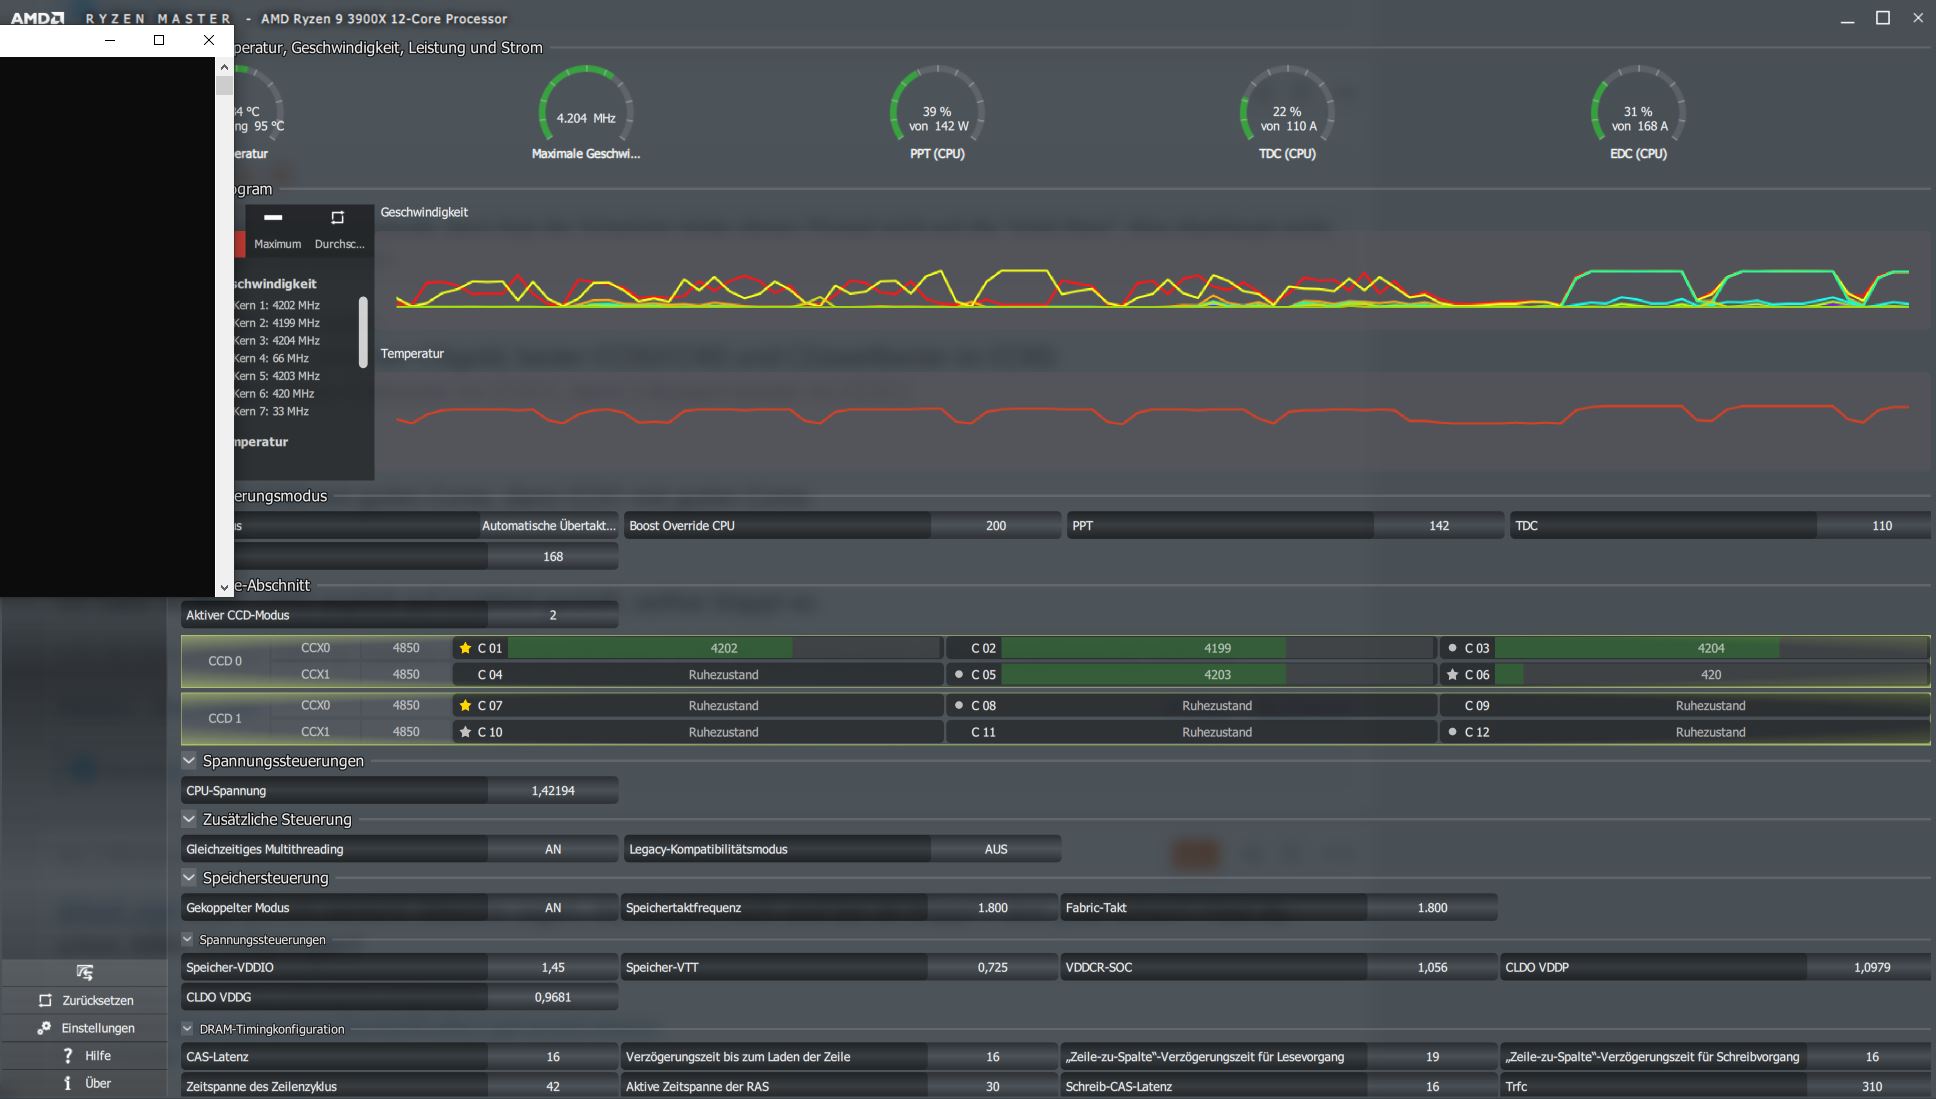Click the import/export profile icon in sidebar
The height and width of the screenshot is (1099, 1936).
84,972
